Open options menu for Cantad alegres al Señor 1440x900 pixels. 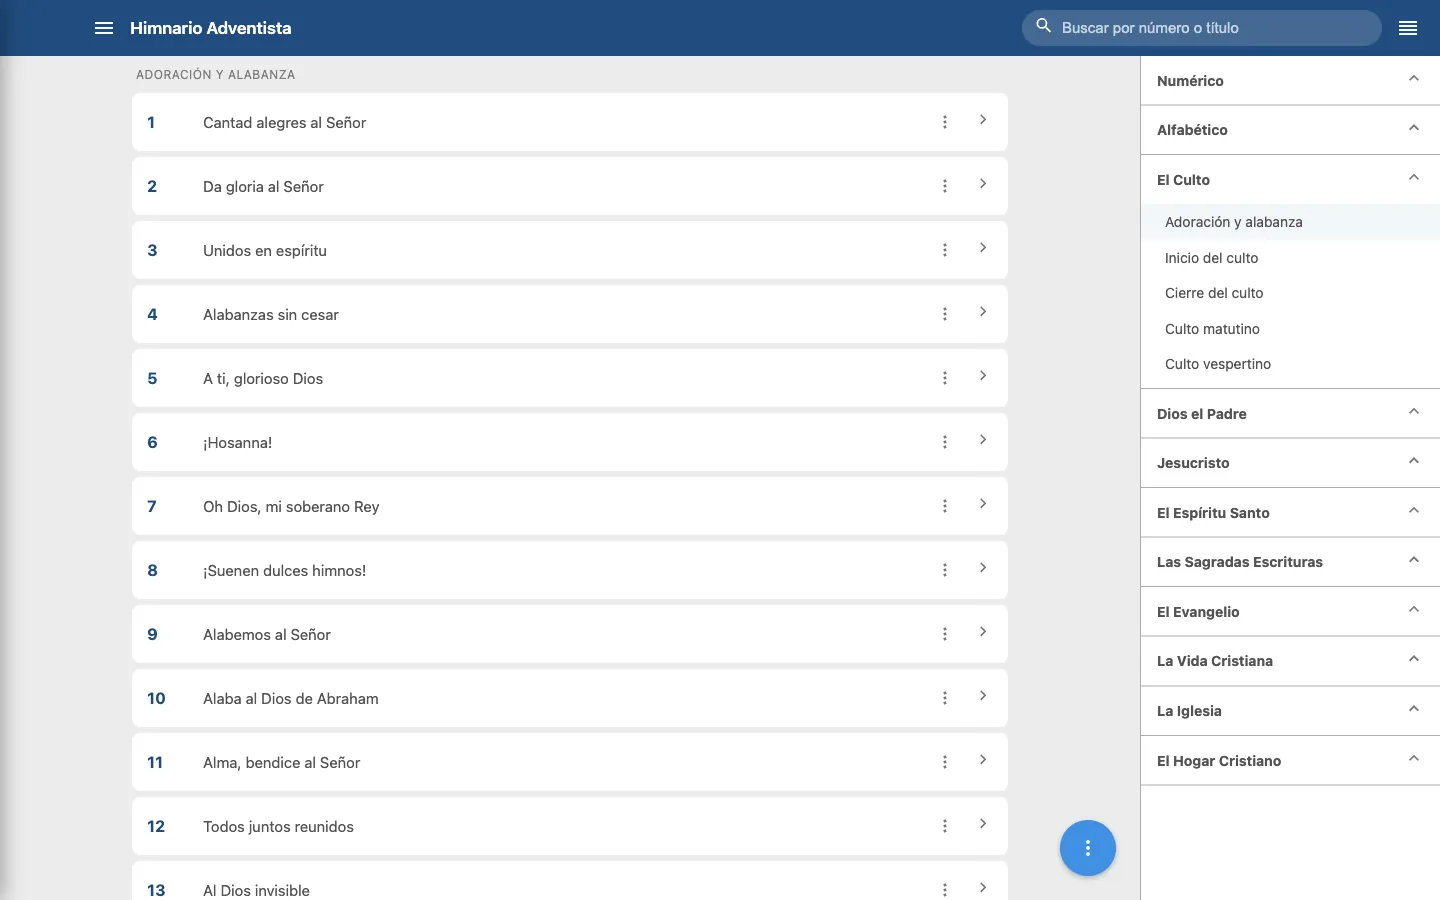pos(945,122)
